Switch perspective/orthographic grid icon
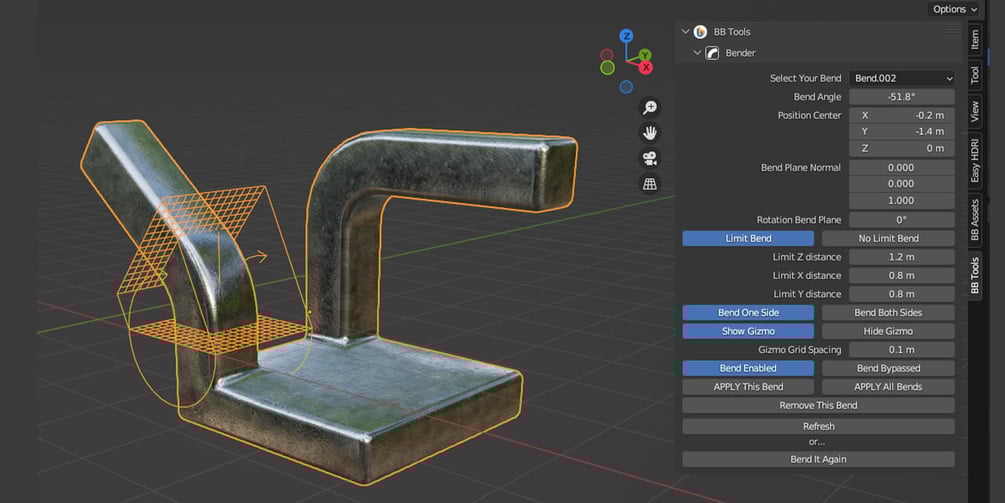 [650, 184]
